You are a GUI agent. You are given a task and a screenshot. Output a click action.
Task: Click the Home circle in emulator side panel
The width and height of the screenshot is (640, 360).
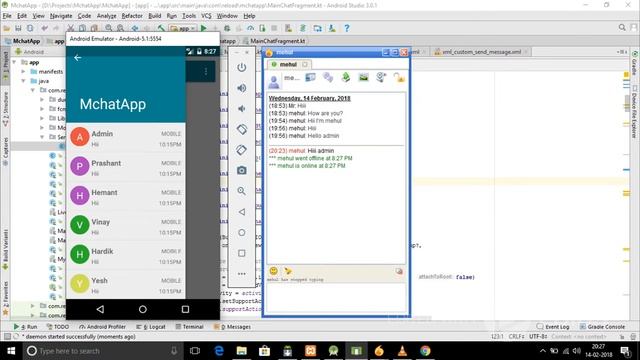point(242,233)
